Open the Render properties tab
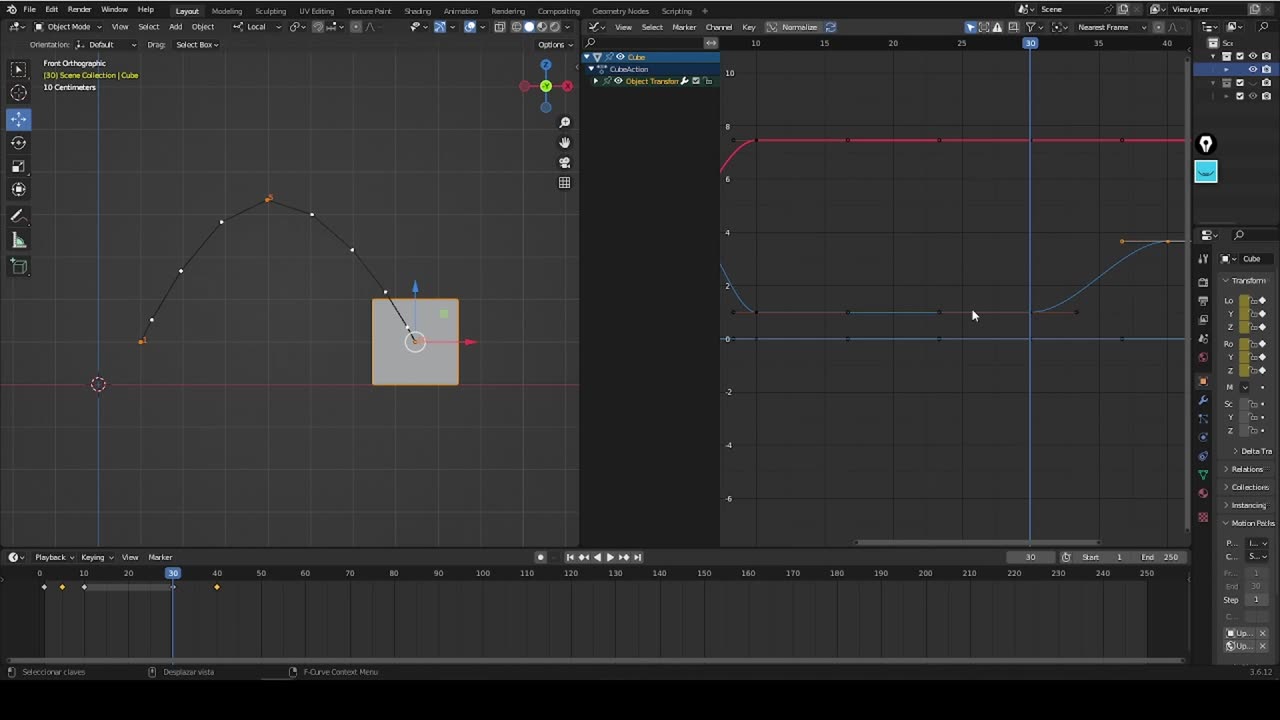This screenshot has width=1280, height=720. 1203,281
